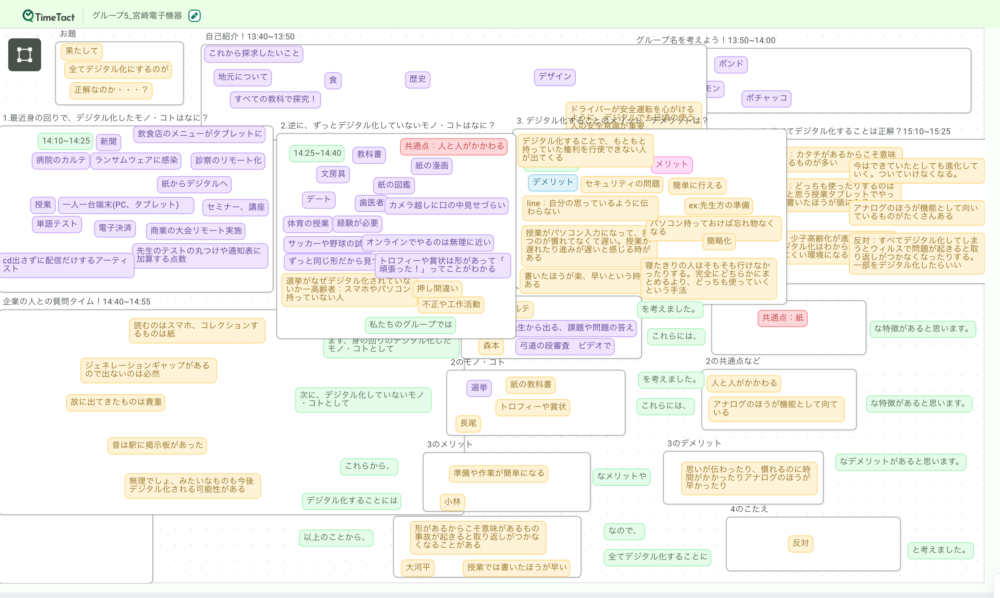This screenshot has height=598, width=1000.
Task: Select the 長尾 name note
Action: (468, 423)
